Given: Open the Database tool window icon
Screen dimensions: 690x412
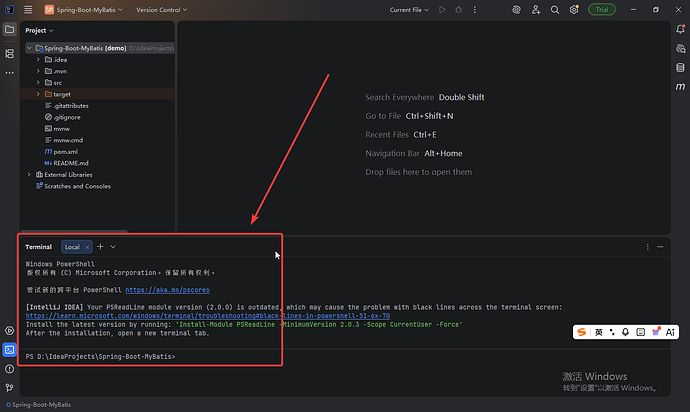Looking at the screenshot, I should click(680, 67).
